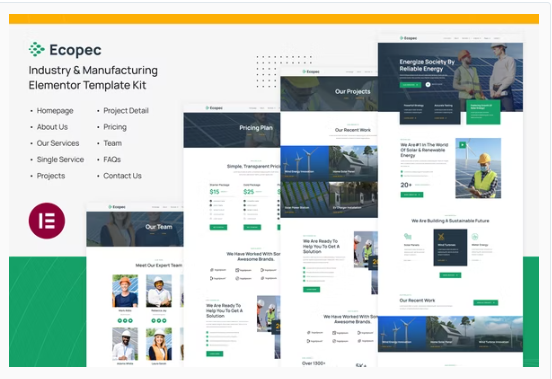Click the team photo of woman in orange vest
Viewport: 552px width, 379px height.
(159, 343)
